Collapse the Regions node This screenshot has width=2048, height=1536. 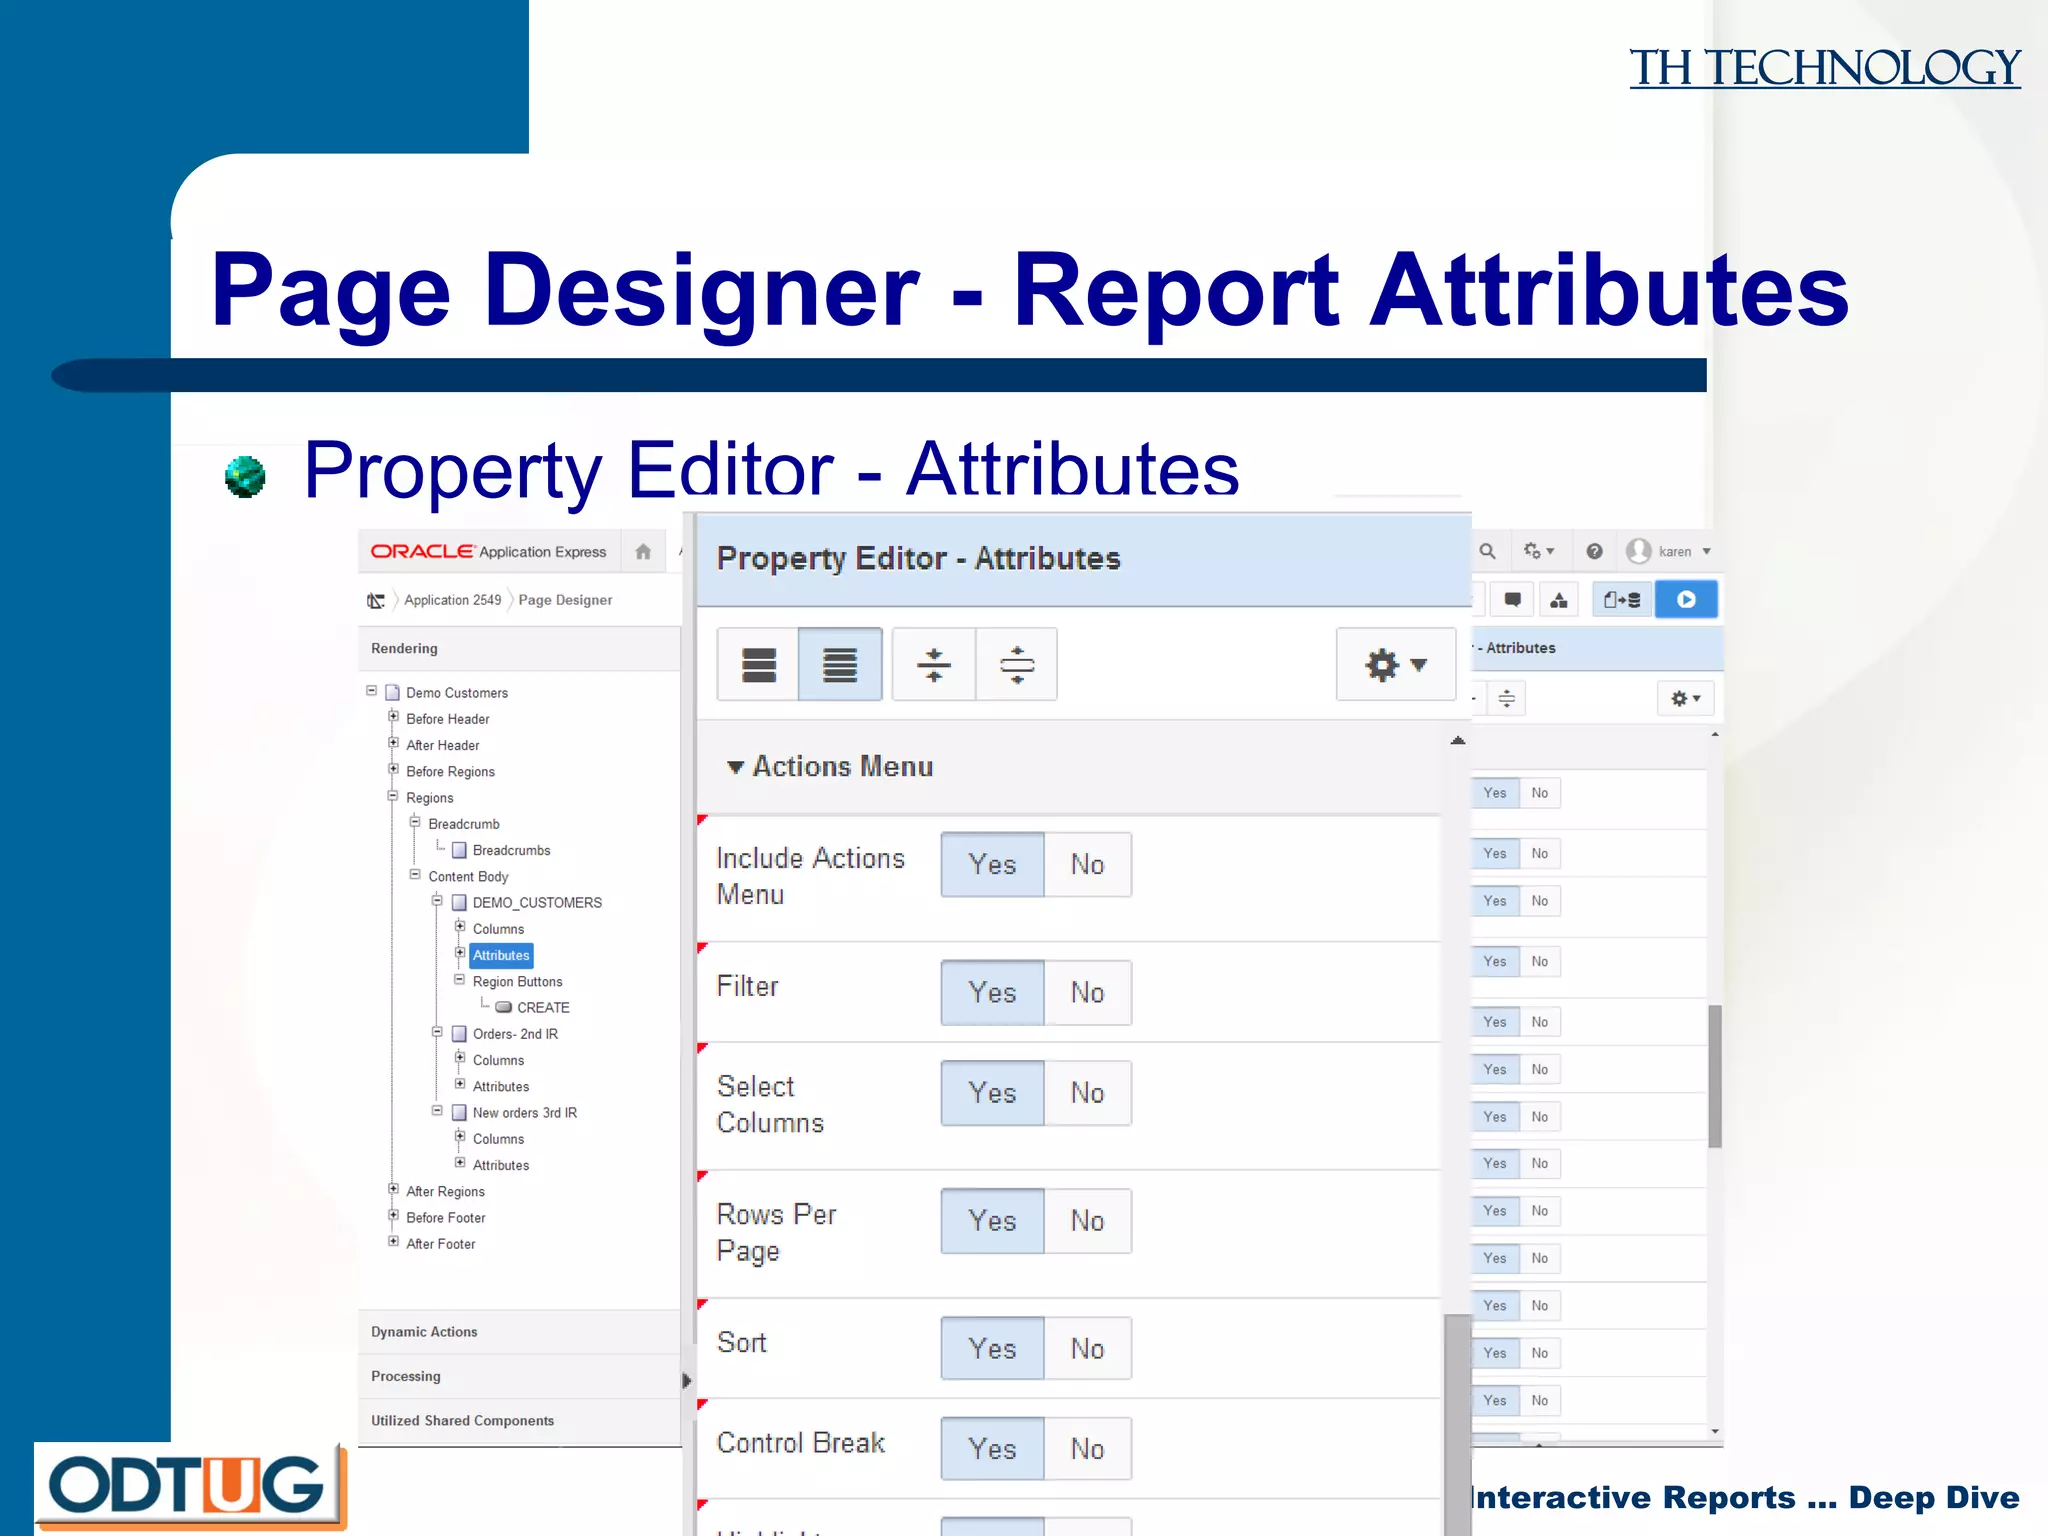tap(393, 796)
